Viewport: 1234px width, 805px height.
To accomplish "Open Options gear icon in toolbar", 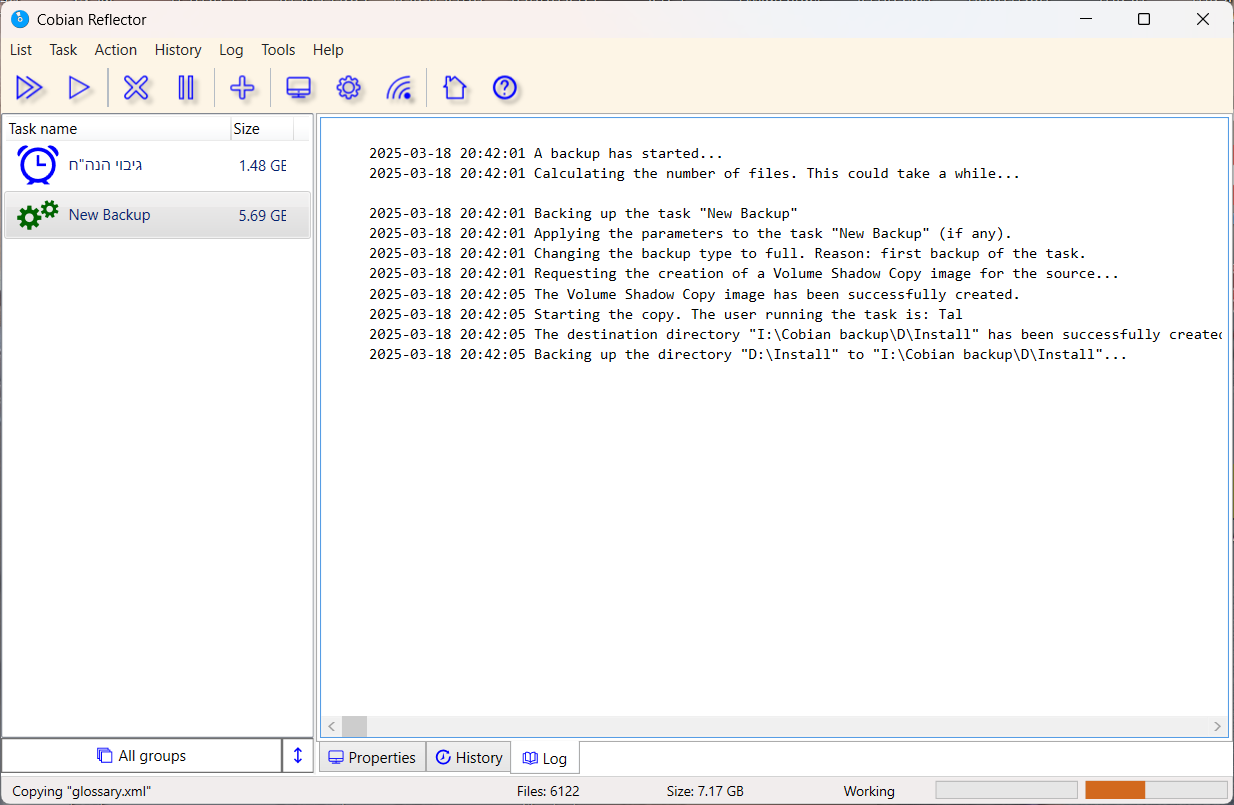I will click(x=348, y=88).
